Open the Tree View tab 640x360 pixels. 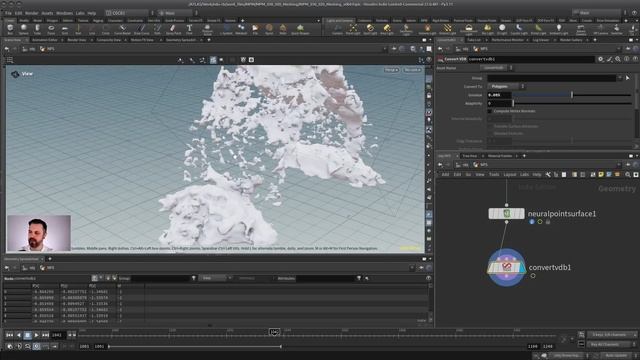(469, 156)
